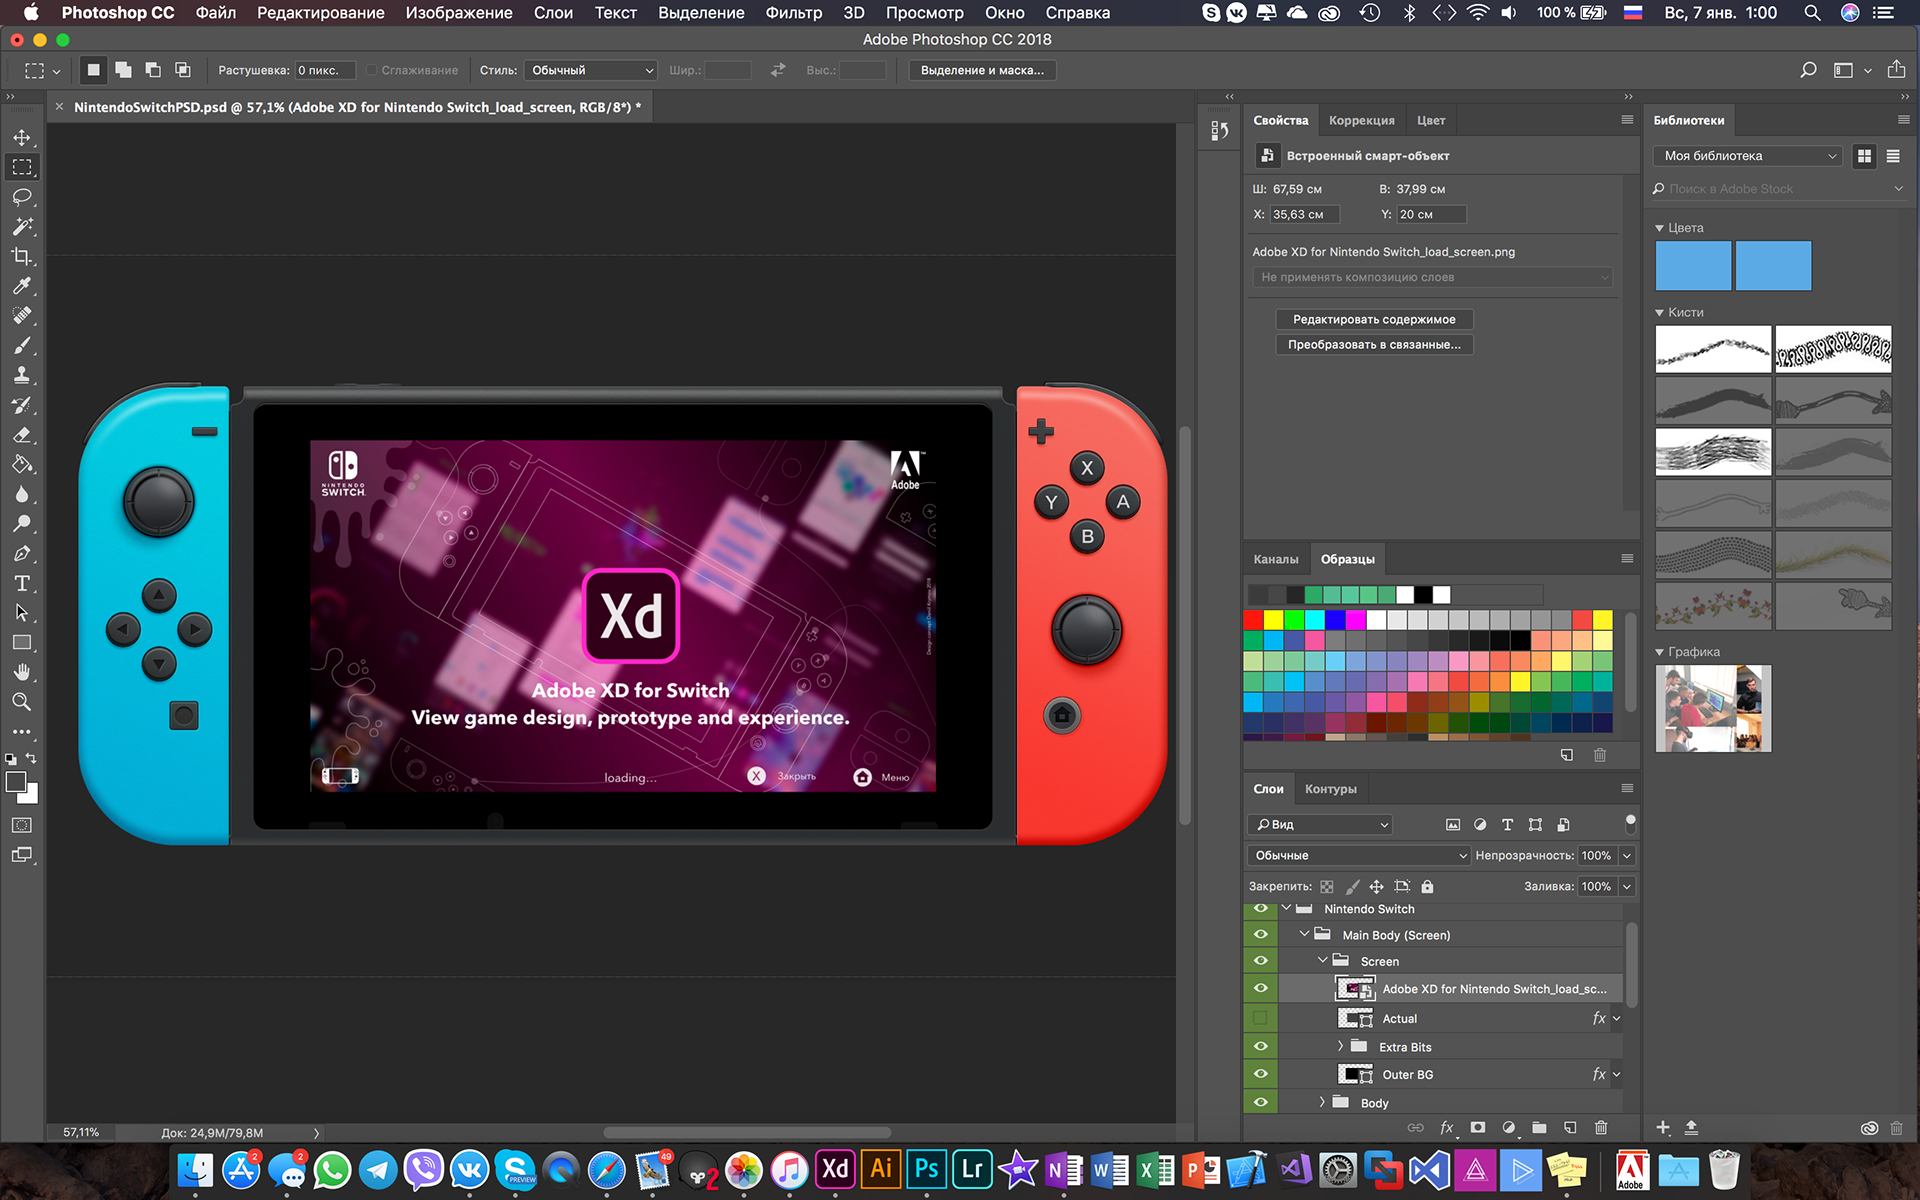1920x1200 pixels.
Task: Collapse the Кисти library section
Action: point(1660,313)
